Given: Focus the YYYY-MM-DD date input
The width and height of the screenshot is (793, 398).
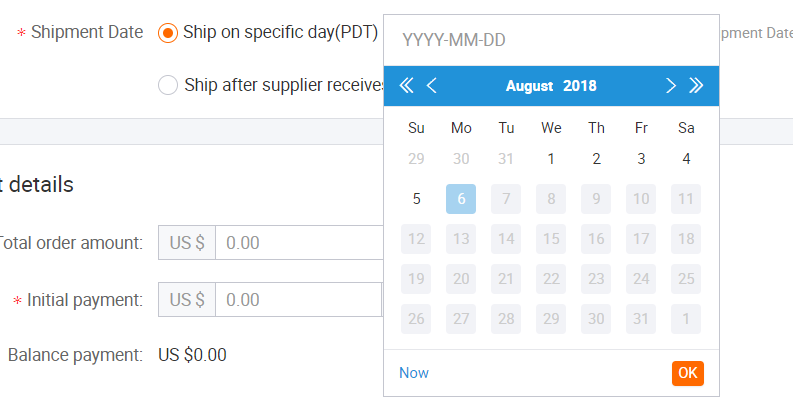Looking at the screenshot, I should point(551,40).
